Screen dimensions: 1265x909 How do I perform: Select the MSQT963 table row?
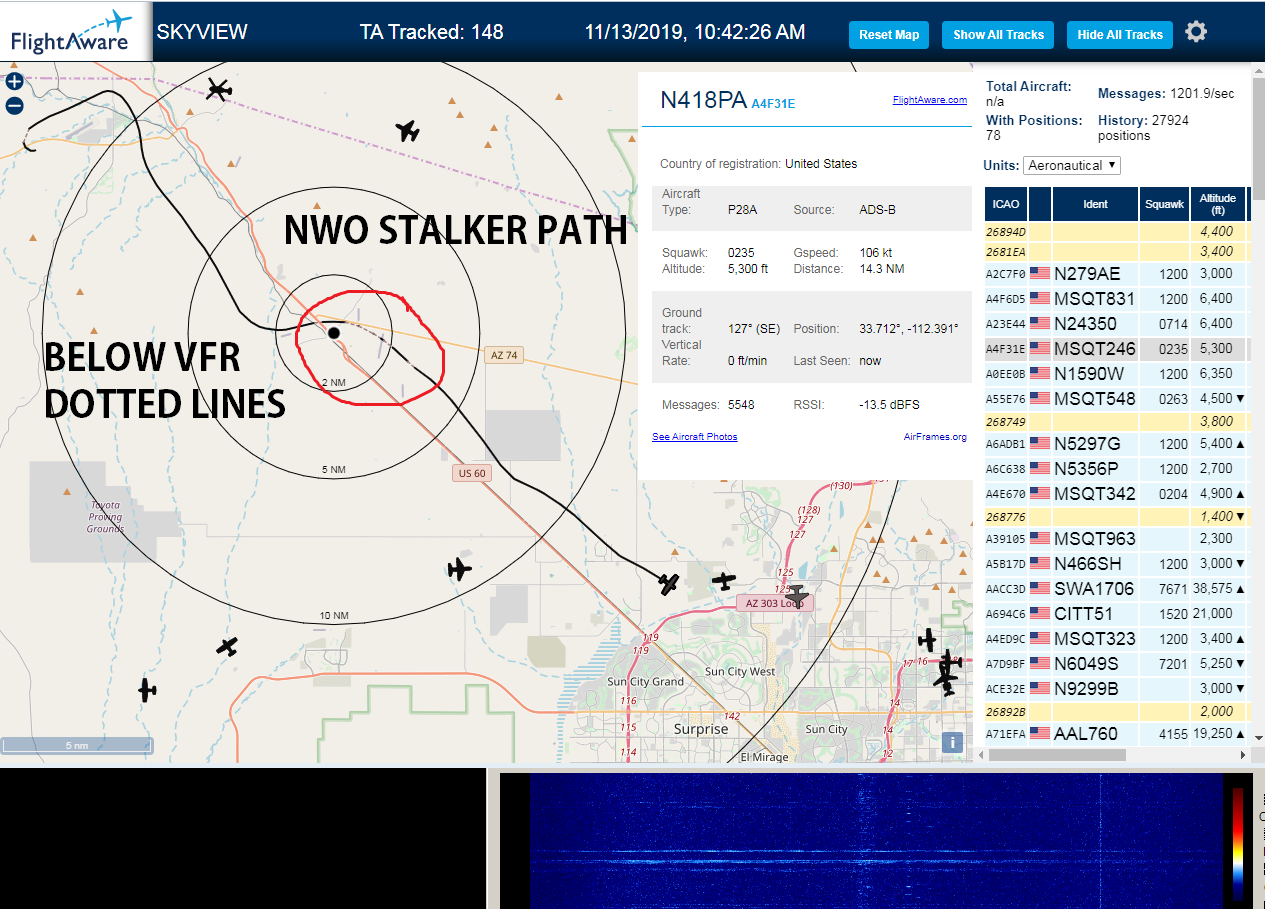tap(1115, 539)
